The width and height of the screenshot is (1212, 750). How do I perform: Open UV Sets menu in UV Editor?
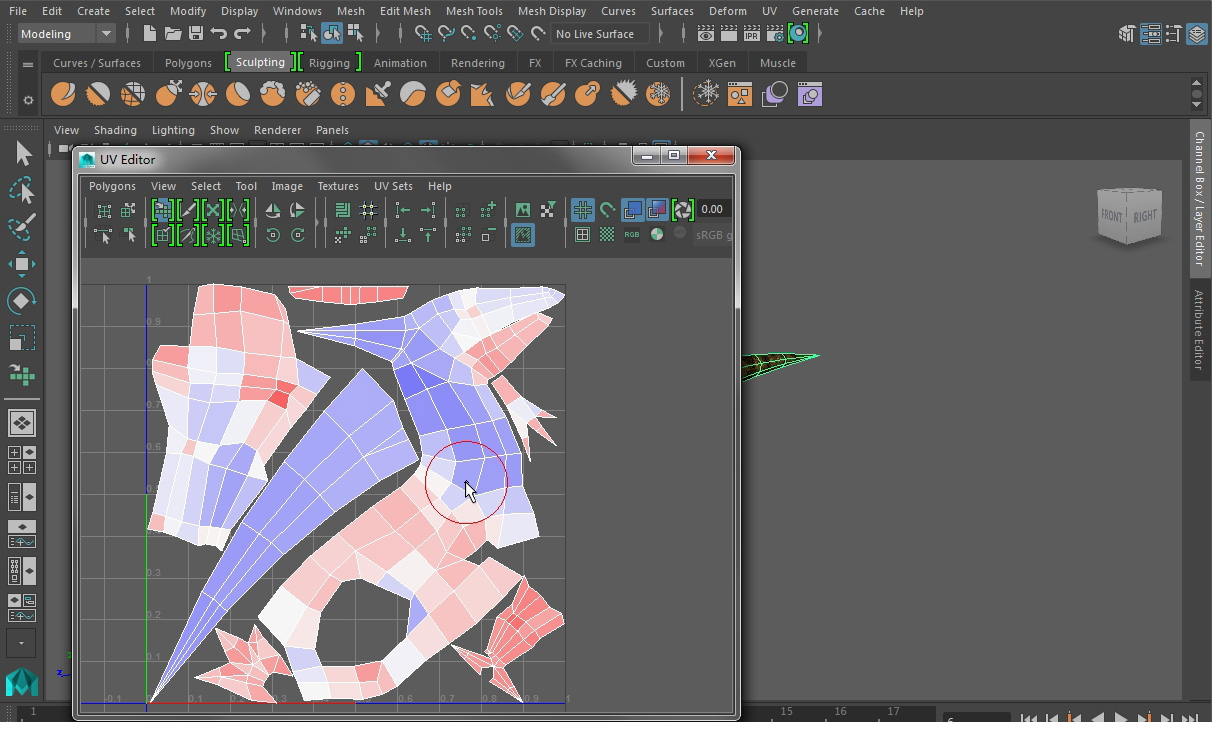393,186
